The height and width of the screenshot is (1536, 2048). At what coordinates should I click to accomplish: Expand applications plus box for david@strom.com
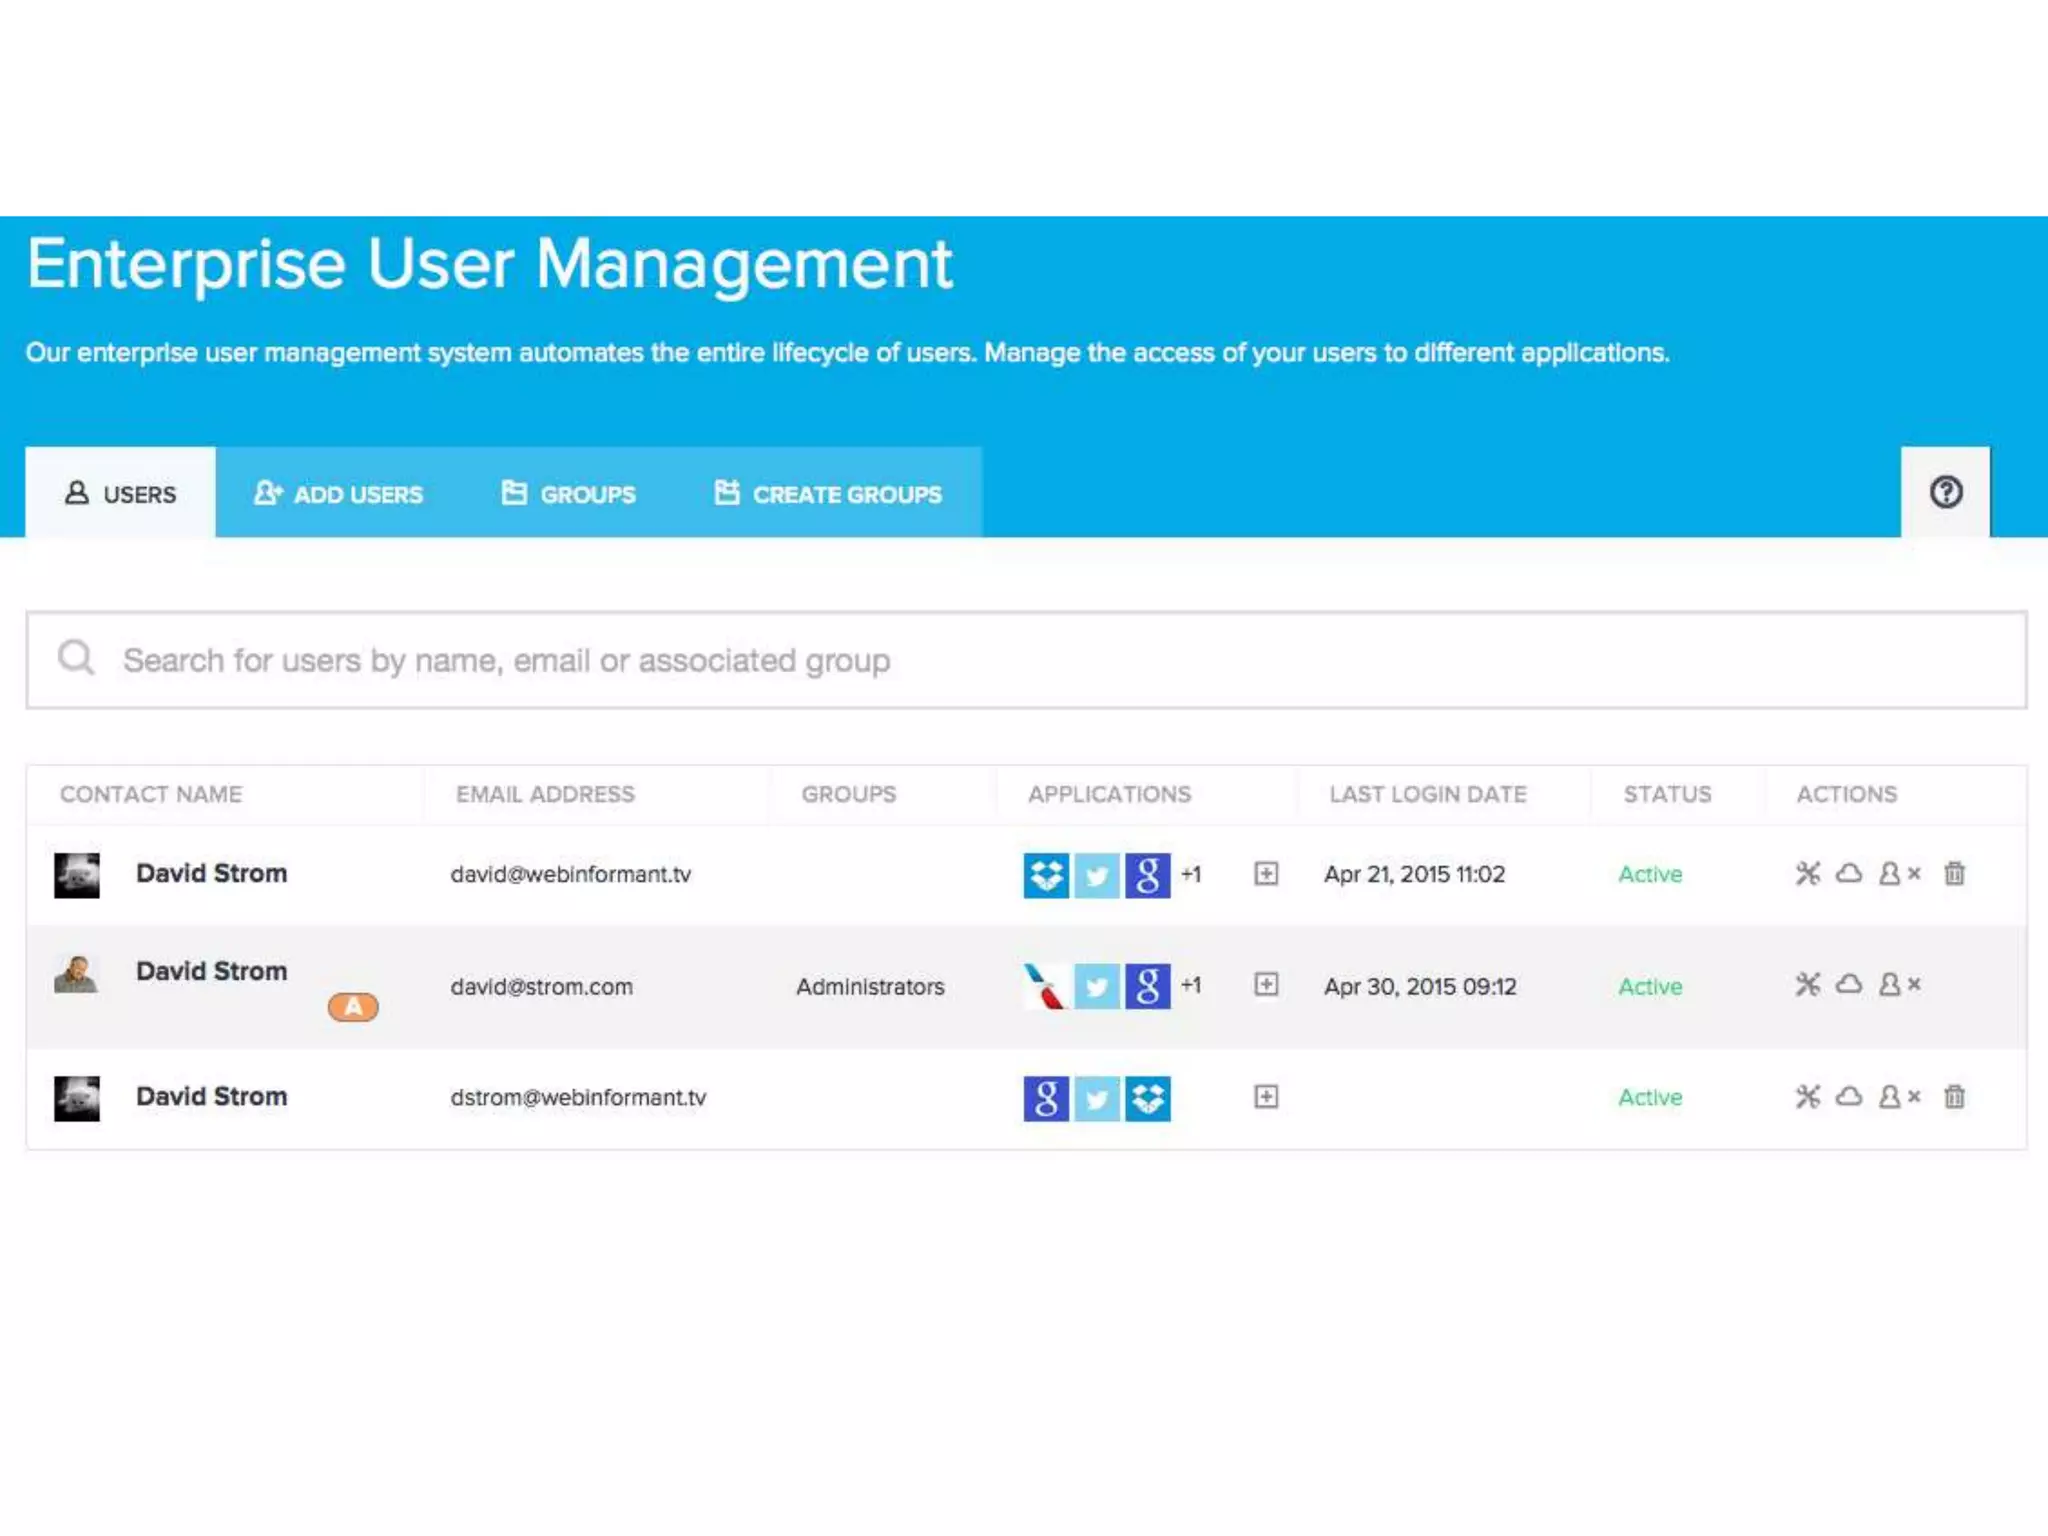[1266, 985]
